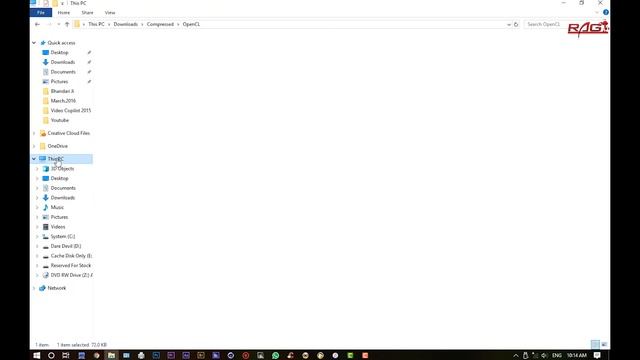Image resolution: width=640 pixels, height=360 pixels.
Task: Expand 3D Objects tree node
Action: point(37,169)
